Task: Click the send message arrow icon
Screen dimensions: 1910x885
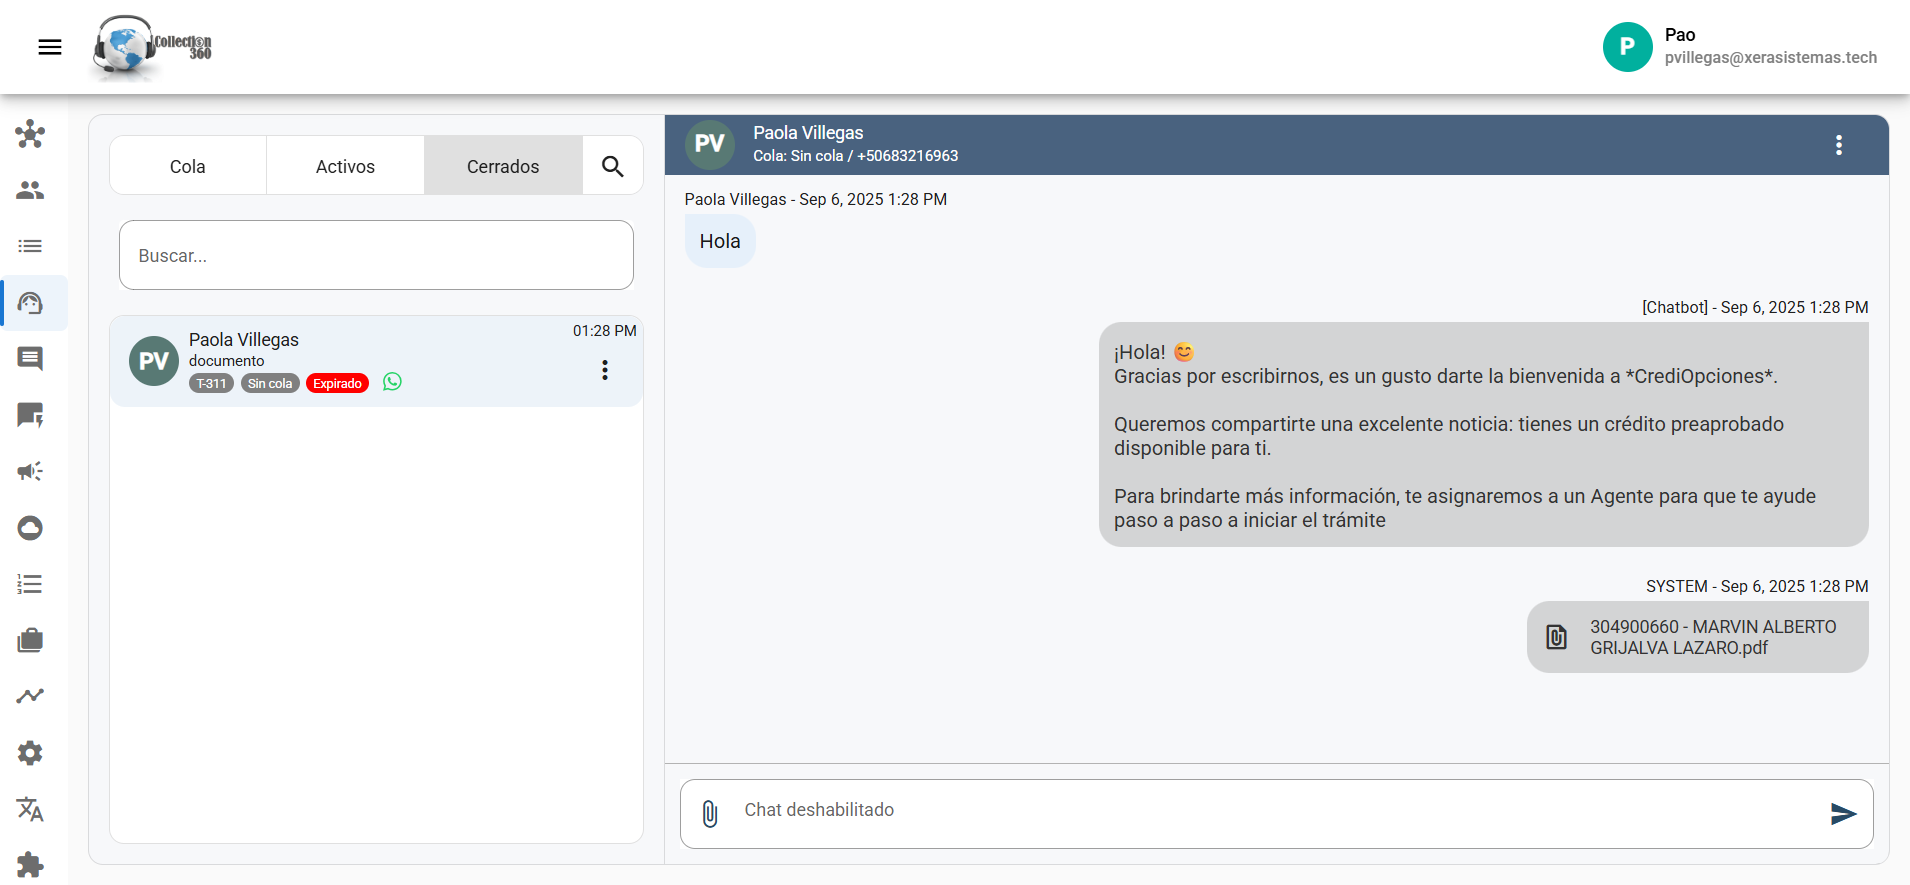Action: tap(1843, 814)
